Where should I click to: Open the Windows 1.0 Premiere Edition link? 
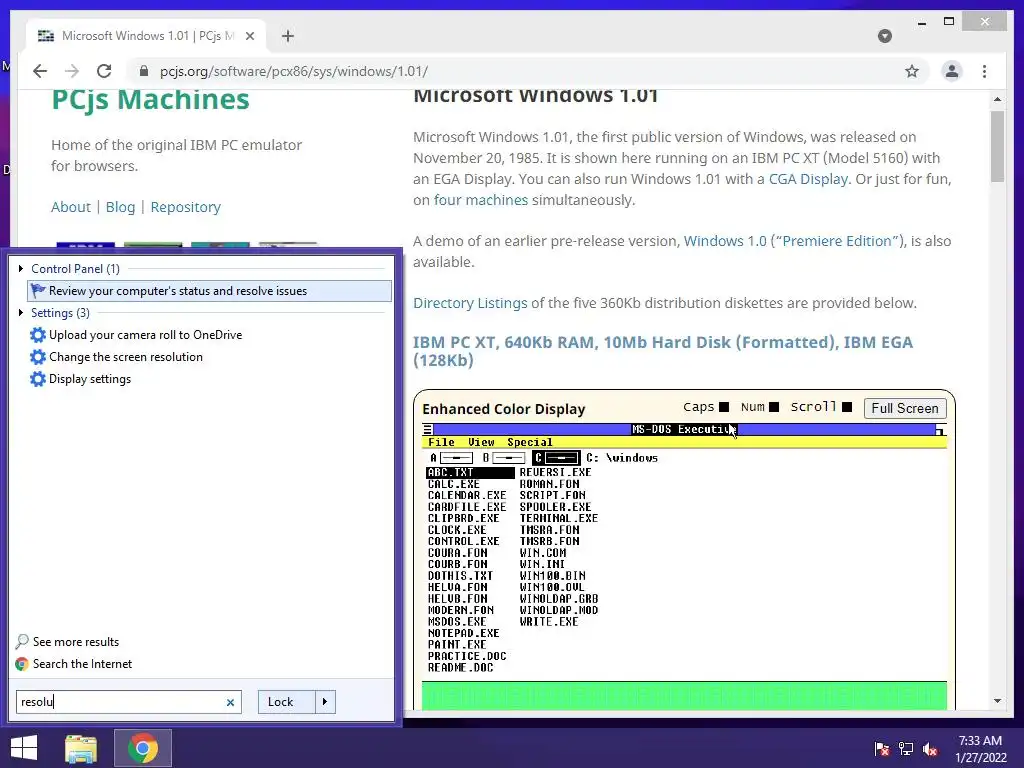pos(793,241)
